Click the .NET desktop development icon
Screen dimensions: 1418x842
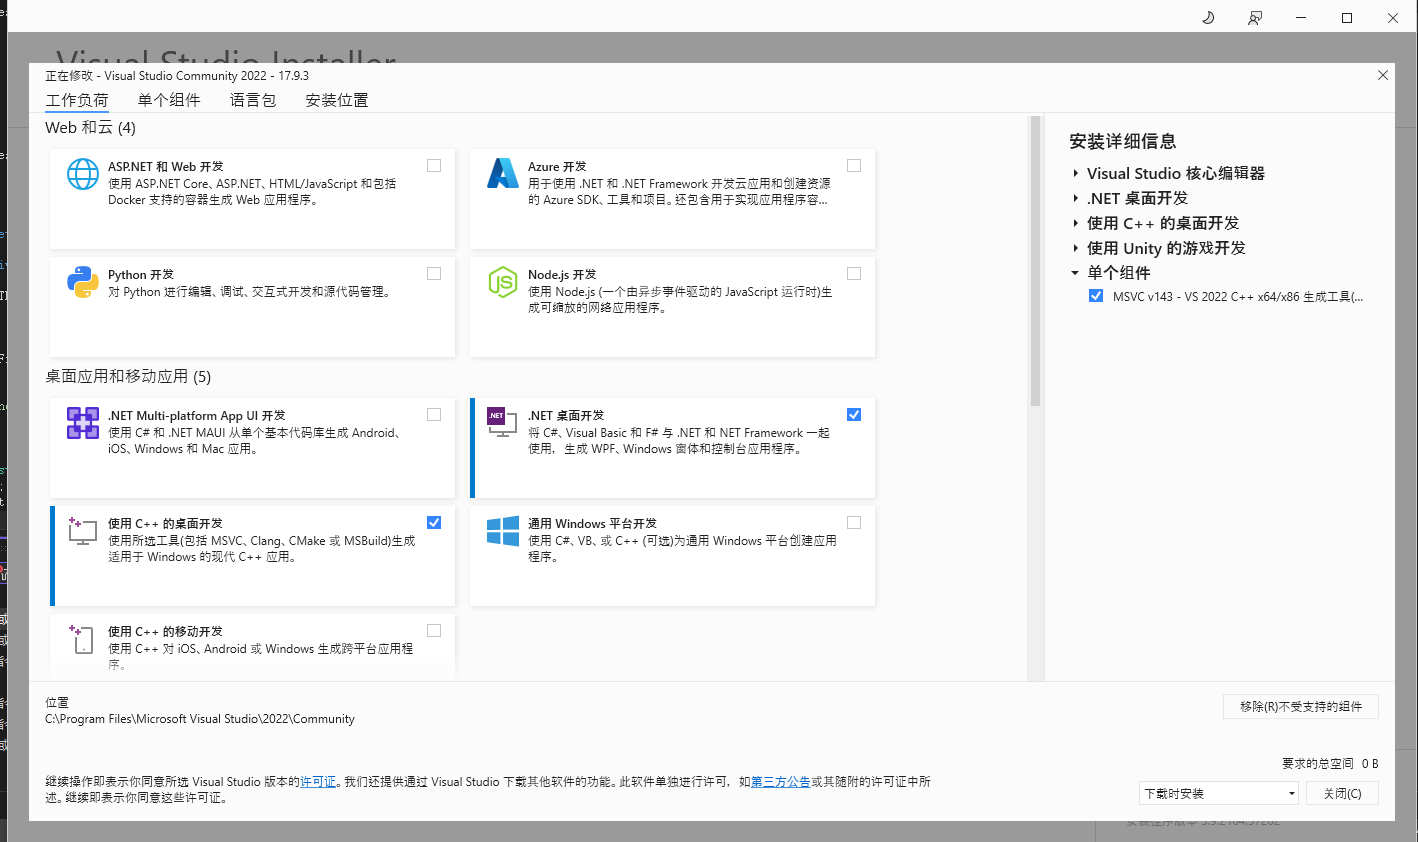(x=503, y=423)
